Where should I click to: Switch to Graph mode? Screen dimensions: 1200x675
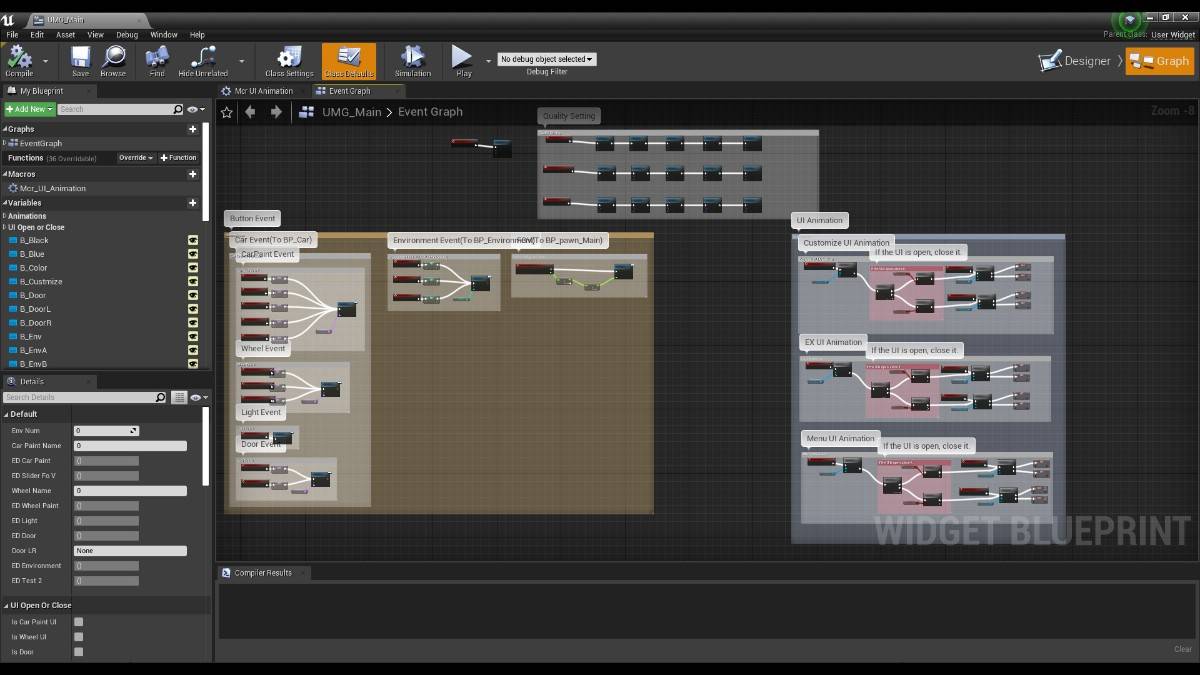click(1160, 61)
